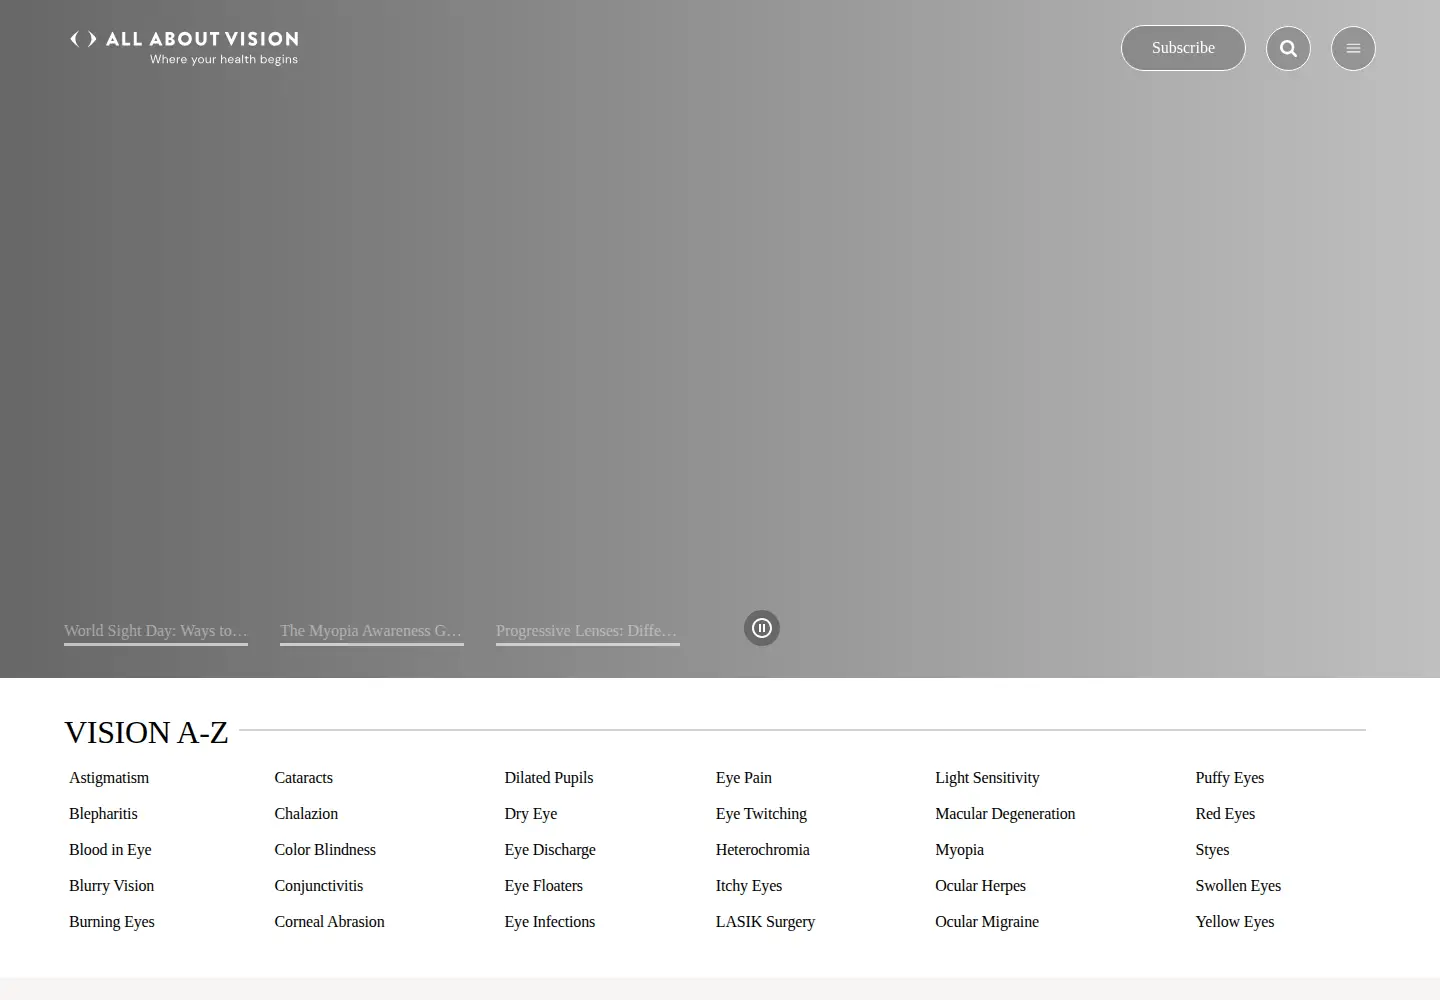Open the Color Blindness link
The height and width of the screenshot is (1000, 1440).
pos(325,850)
